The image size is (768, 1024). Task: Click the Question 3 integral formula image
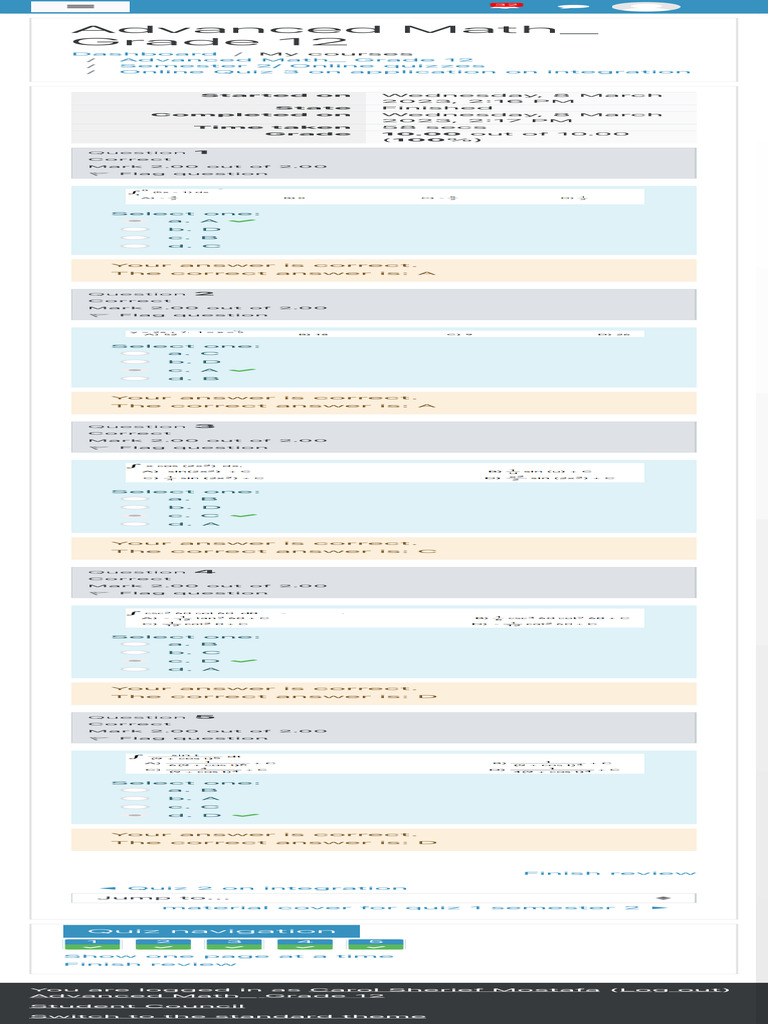(385, 472)
